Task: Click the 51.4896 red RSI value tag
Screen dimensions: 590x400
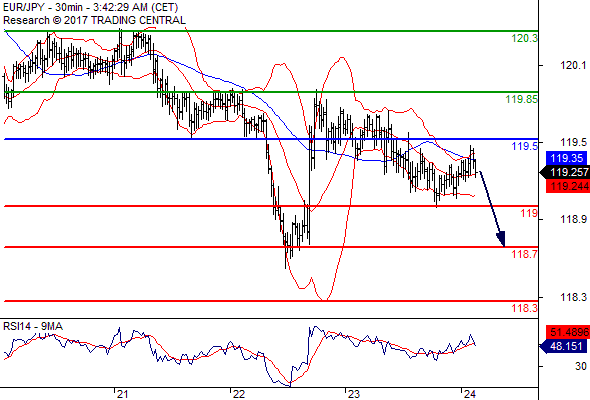Action: (x=568, y=332)
